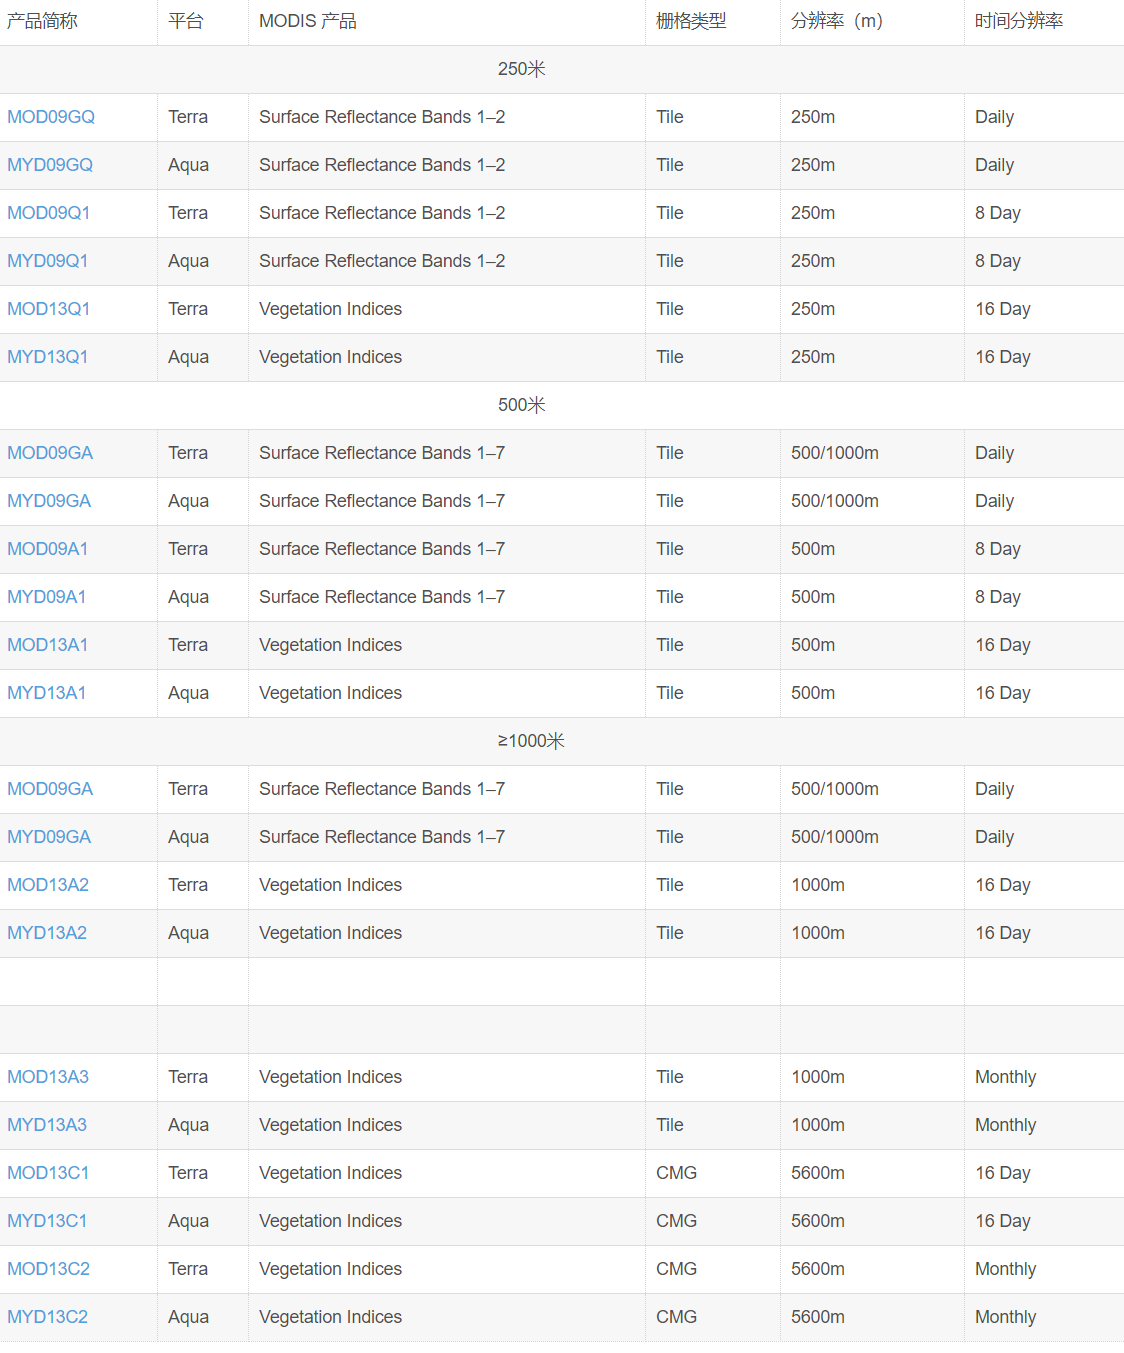Visit the MYD09A1 product page
The image size is (1124, 1353).
tap(47, 597)
